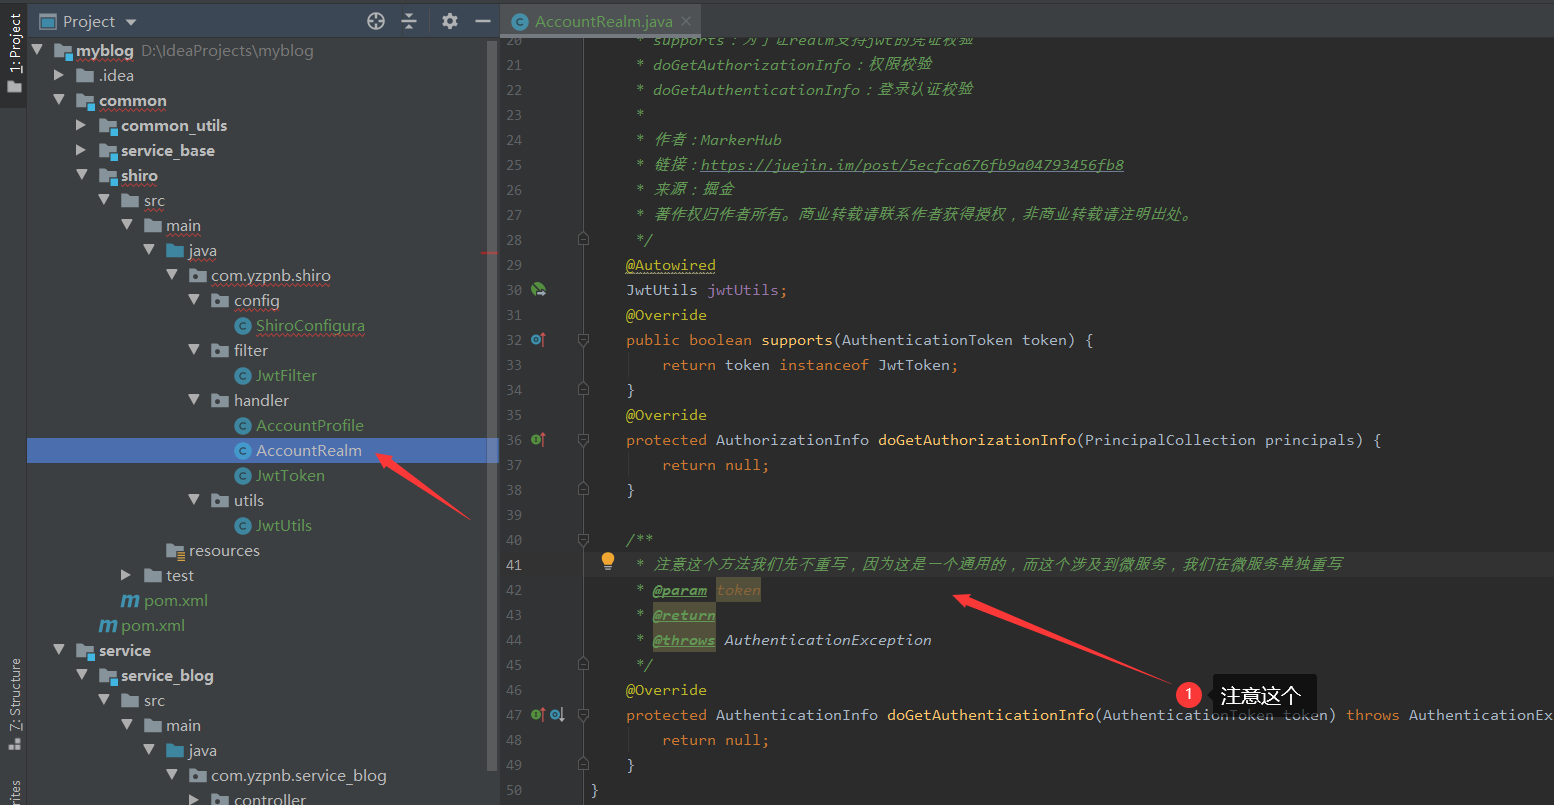Toggle code folding at line 32
The width and height of the screenshot is (1554, 805).
pyautogui.click(x=584, y=339)
